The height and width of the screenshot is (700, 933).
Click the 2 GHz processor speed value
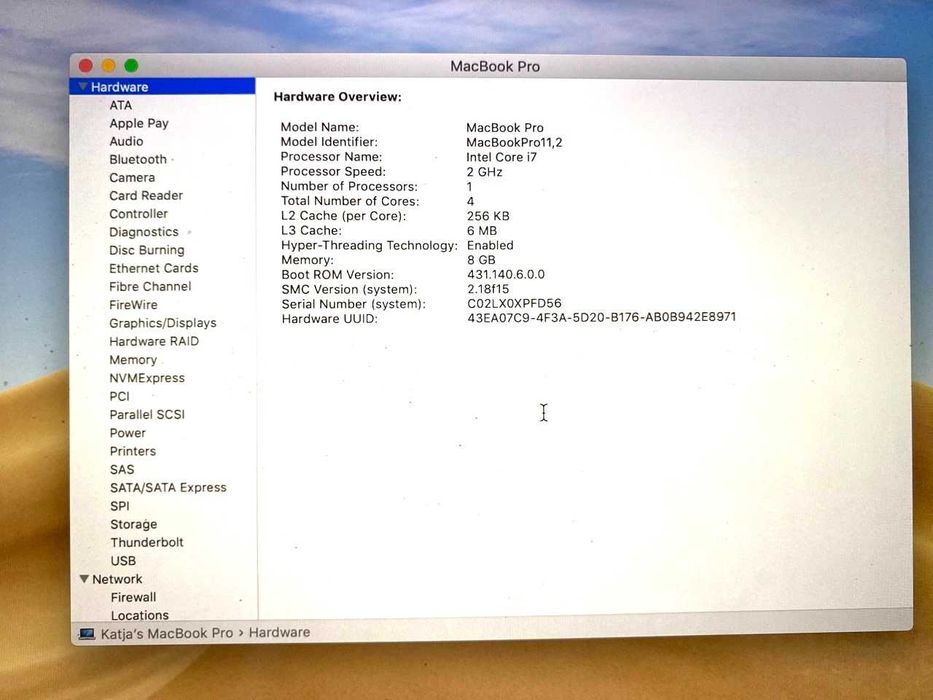(484, 172)
